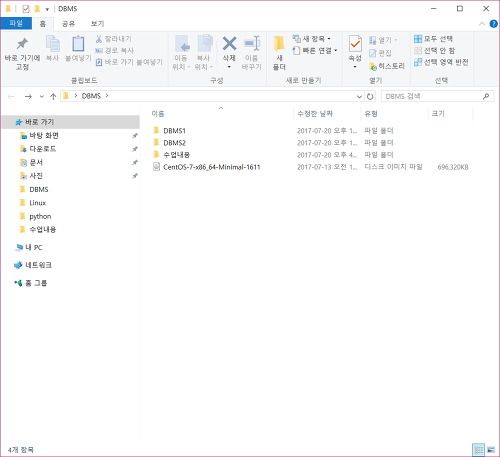Click the Edit option in Open group
This screenshot has height=457, width=500.
click(x=380, y=53)
